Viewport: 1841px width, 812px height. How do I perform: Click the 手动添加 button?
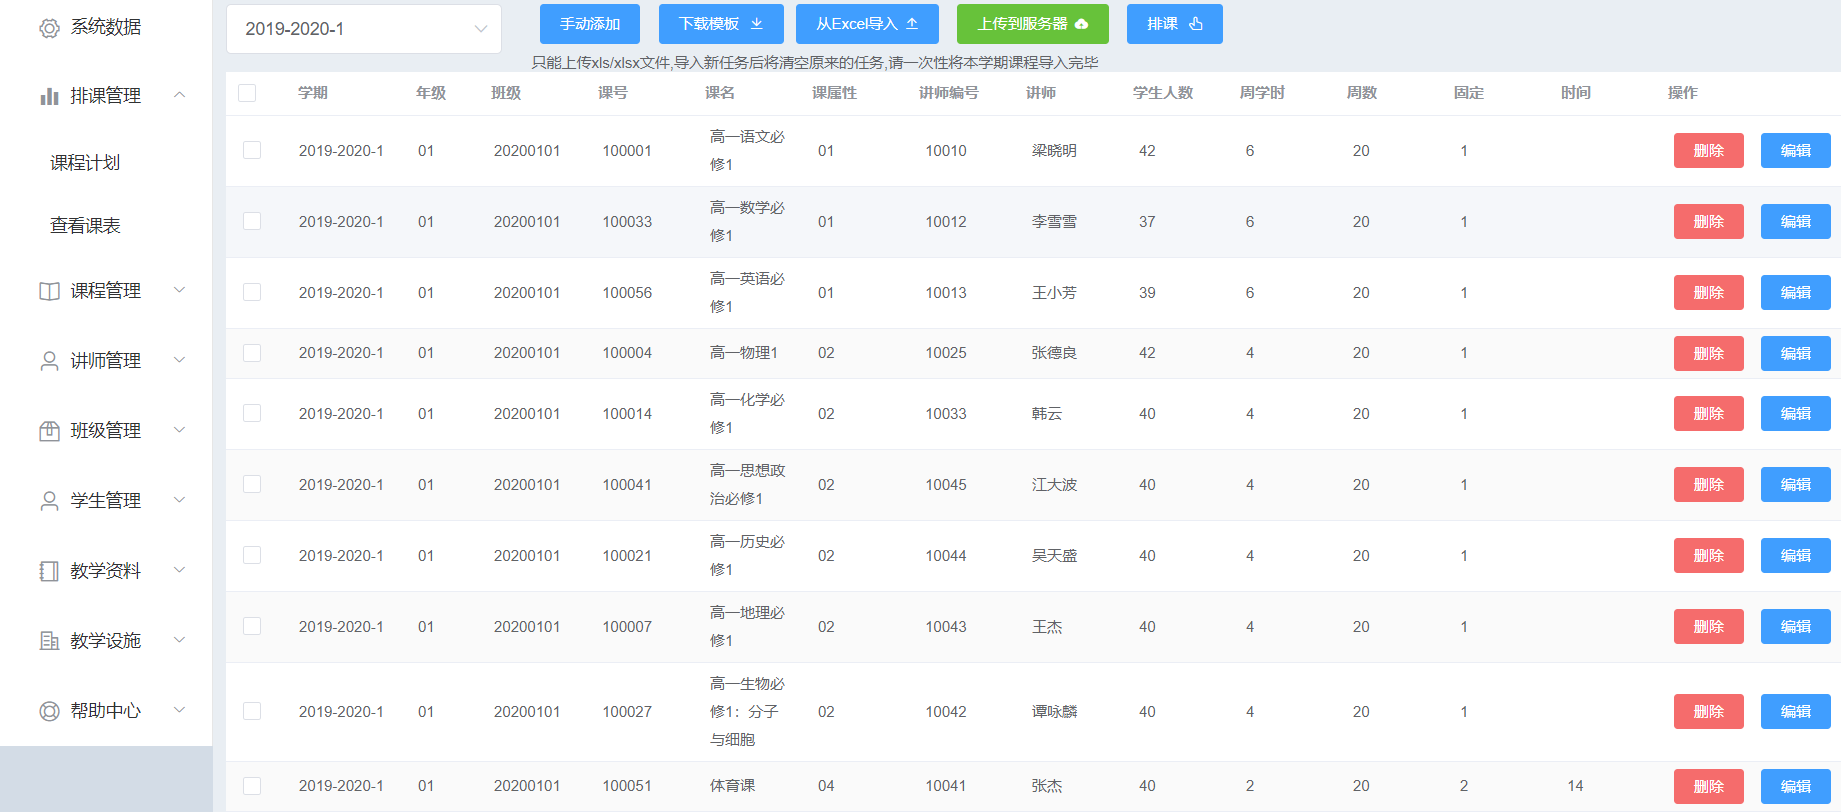click(x=590, y=24)
